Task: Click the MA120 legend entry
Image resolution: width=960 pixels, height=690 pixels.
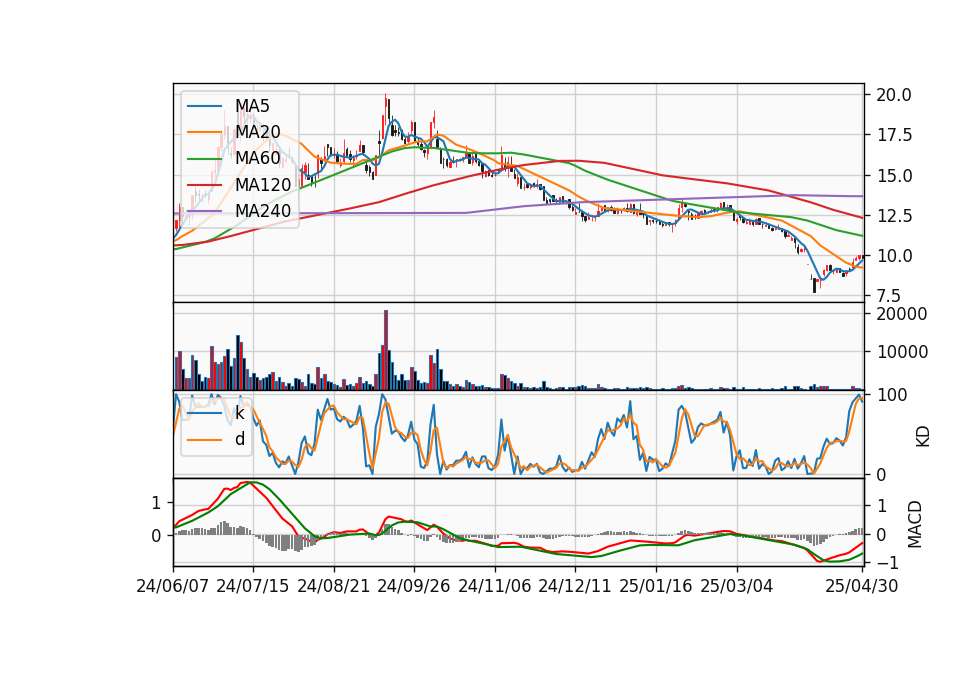Action: (x=239, y=184)
